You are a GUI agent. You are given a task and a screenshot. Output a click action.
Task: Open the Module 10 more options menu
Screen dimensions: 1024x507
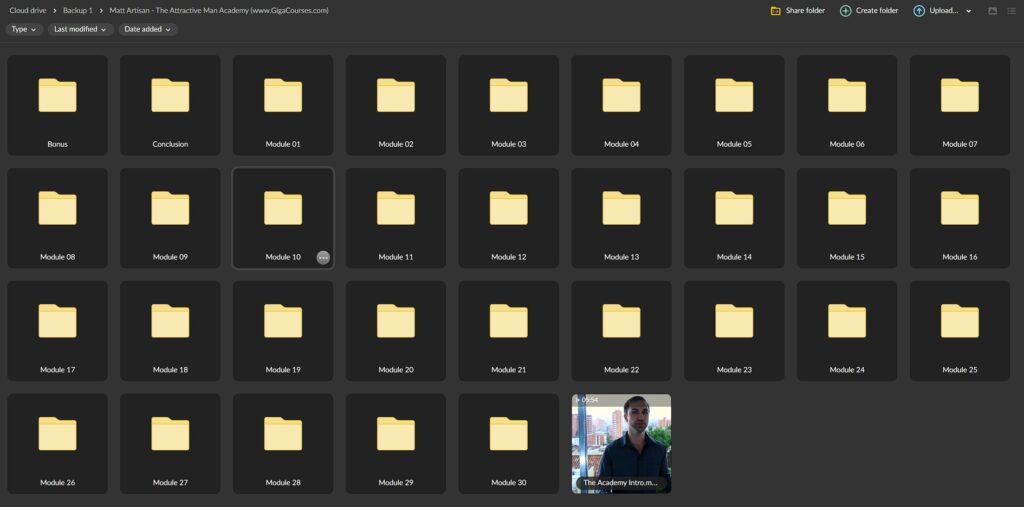click(323, 257)
